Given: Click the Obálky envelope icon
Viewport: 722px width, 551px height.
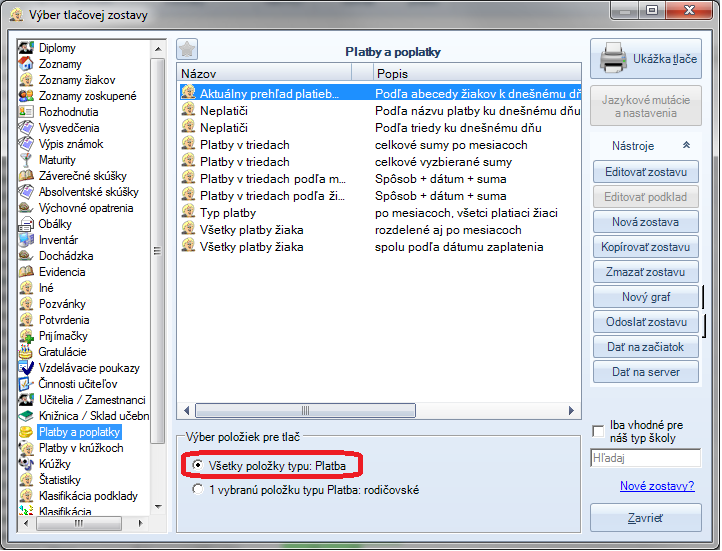Looking at the screenshot, I should [26, 224].
